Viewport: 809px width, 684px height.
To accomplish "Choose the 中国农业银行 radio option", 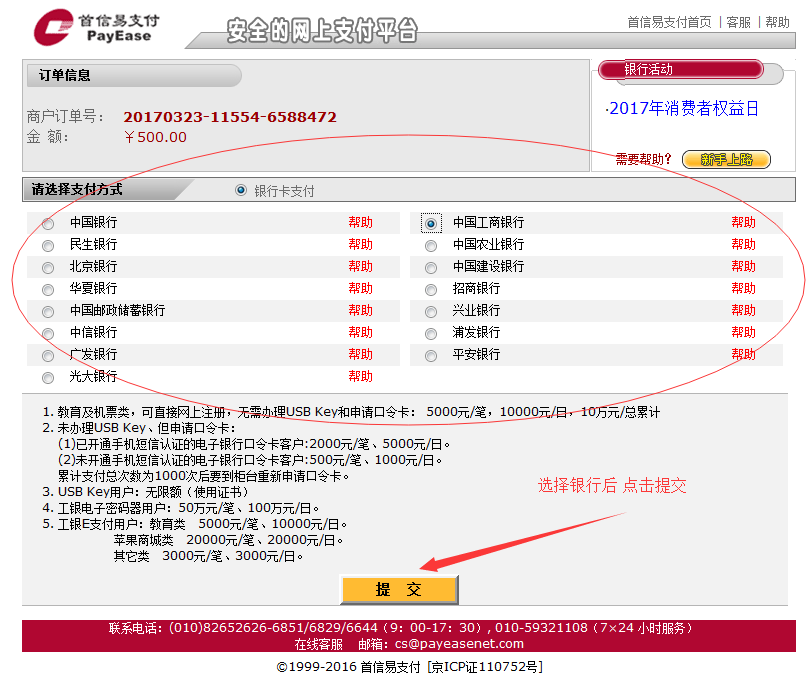I will 431,246.
